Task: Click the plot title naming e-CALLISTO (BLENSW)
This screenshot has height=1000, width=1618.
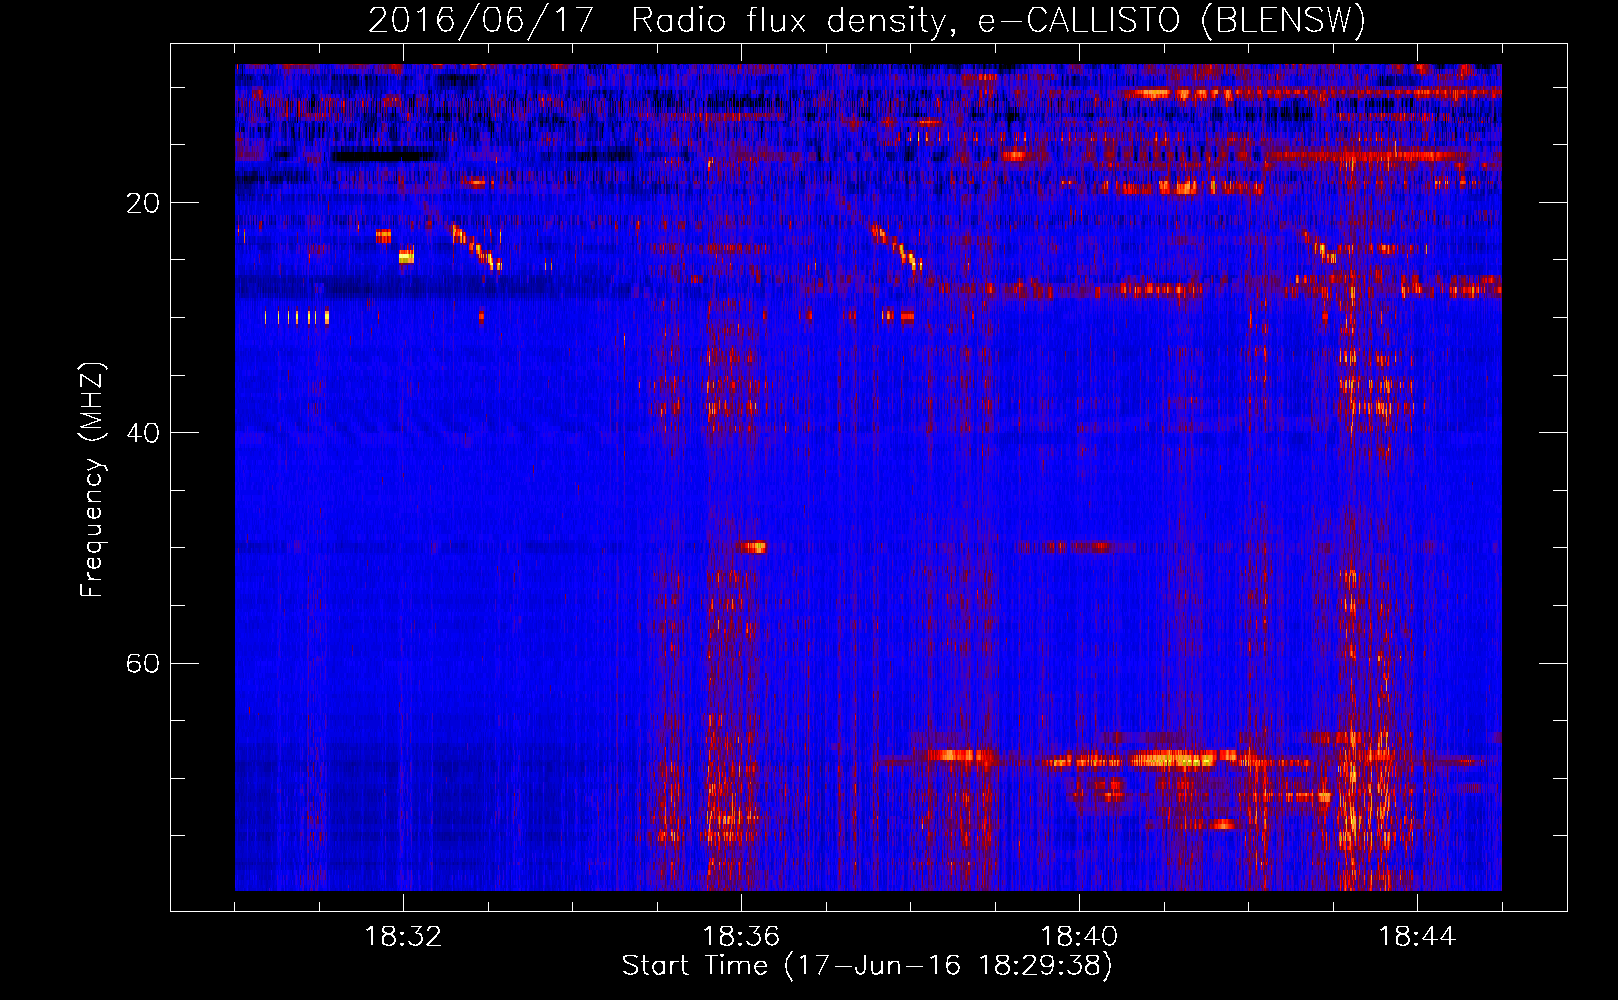Action: [x=867, y=20]
